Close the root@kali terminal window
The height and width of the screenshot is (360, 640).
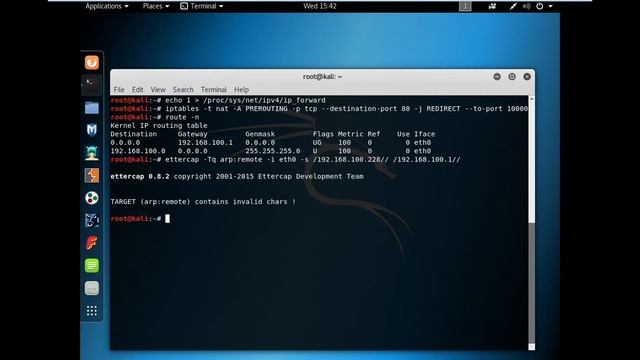[527, 76]
